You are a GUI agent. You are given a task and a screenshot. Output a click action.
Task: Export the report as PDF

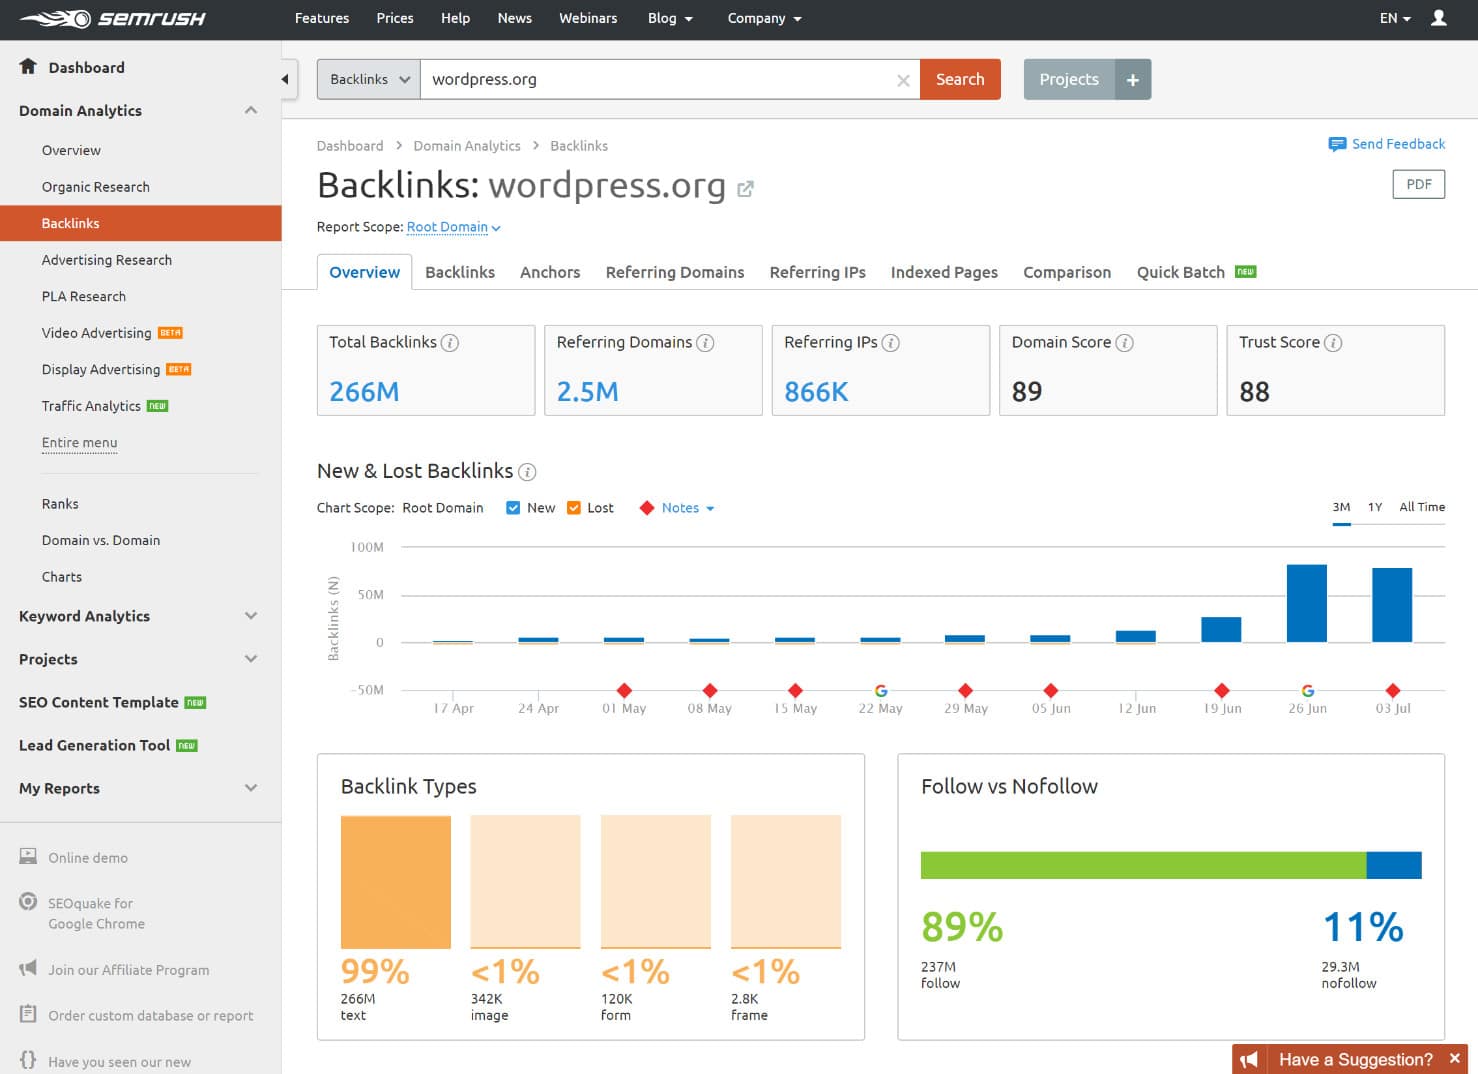[1418, 184]
